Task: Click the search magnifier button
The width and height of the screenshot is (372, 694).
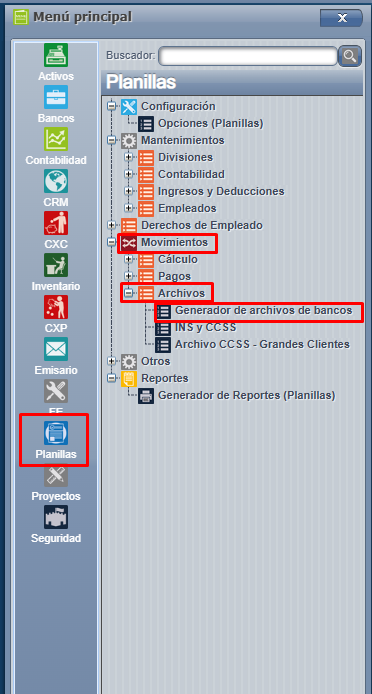Action: tap(350, 56)
